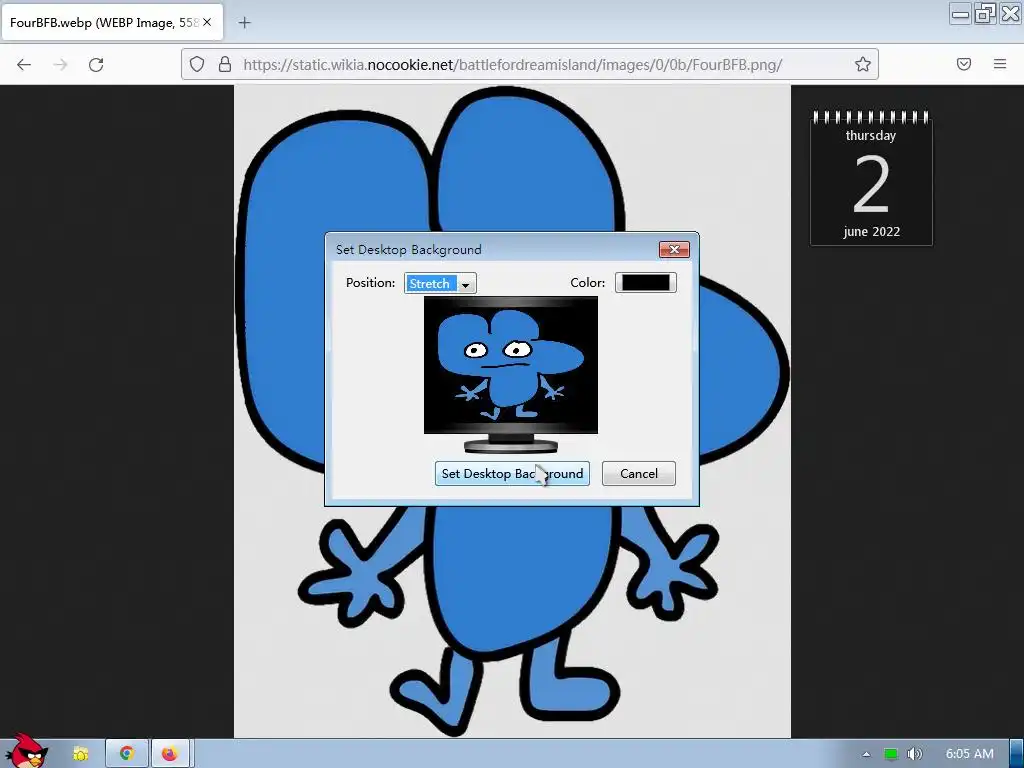
Task: Click the Set Desktop Background button
Action: (x=512, y=473)
